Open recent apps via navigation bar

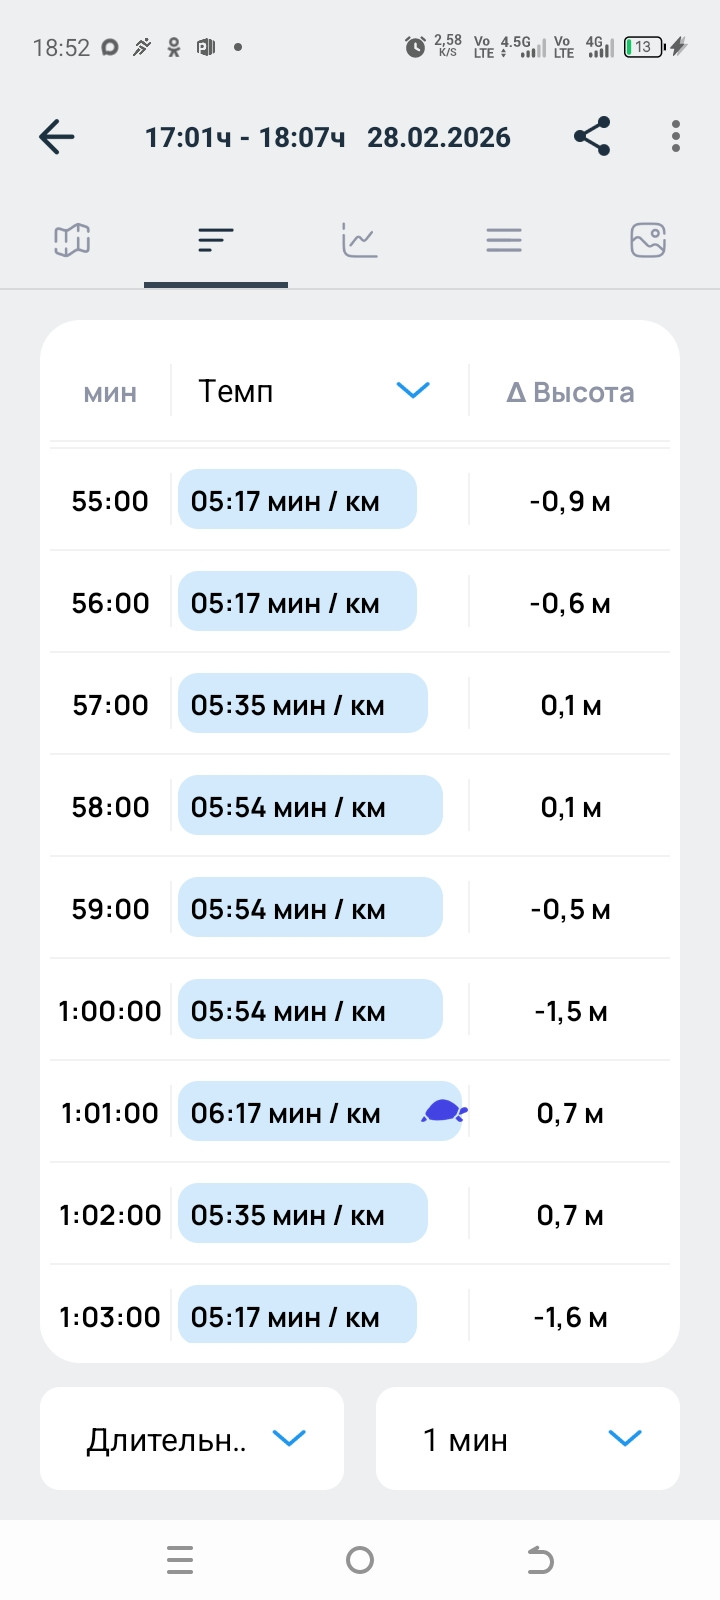(180, 1560)
